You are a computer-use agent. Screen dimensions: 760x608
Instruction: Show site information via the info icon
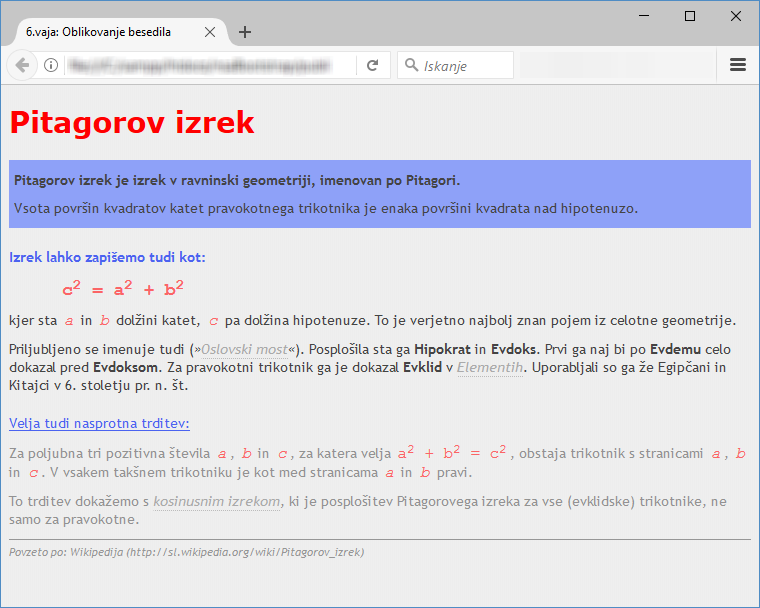coord(51,65)
